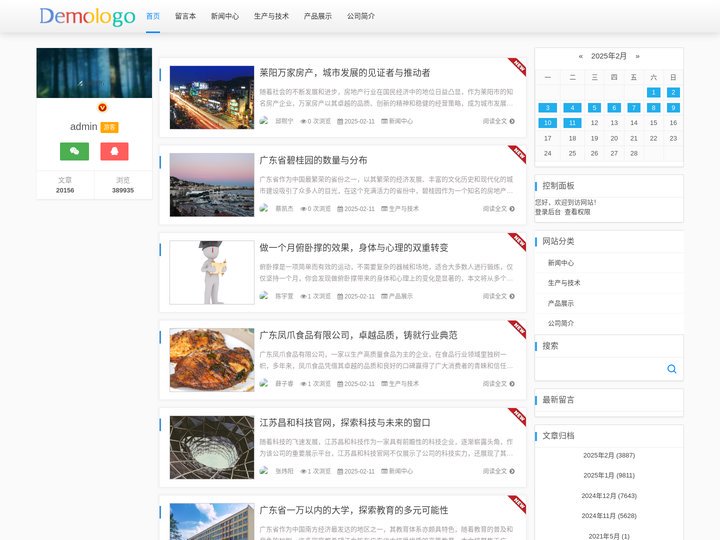Open 新闻中心 in 网站分类 sidebar
Screen dimensions: 720x540
[x=561, y=263]
